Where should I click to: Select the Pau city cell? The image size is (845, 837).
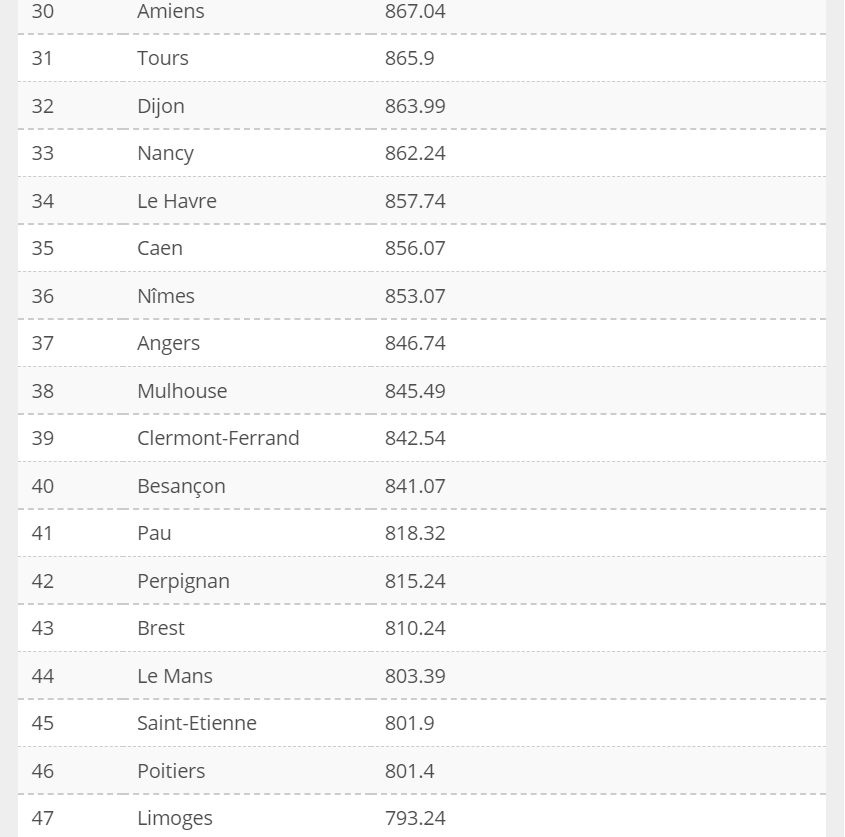pyautogui.click(x=154, y=533)
